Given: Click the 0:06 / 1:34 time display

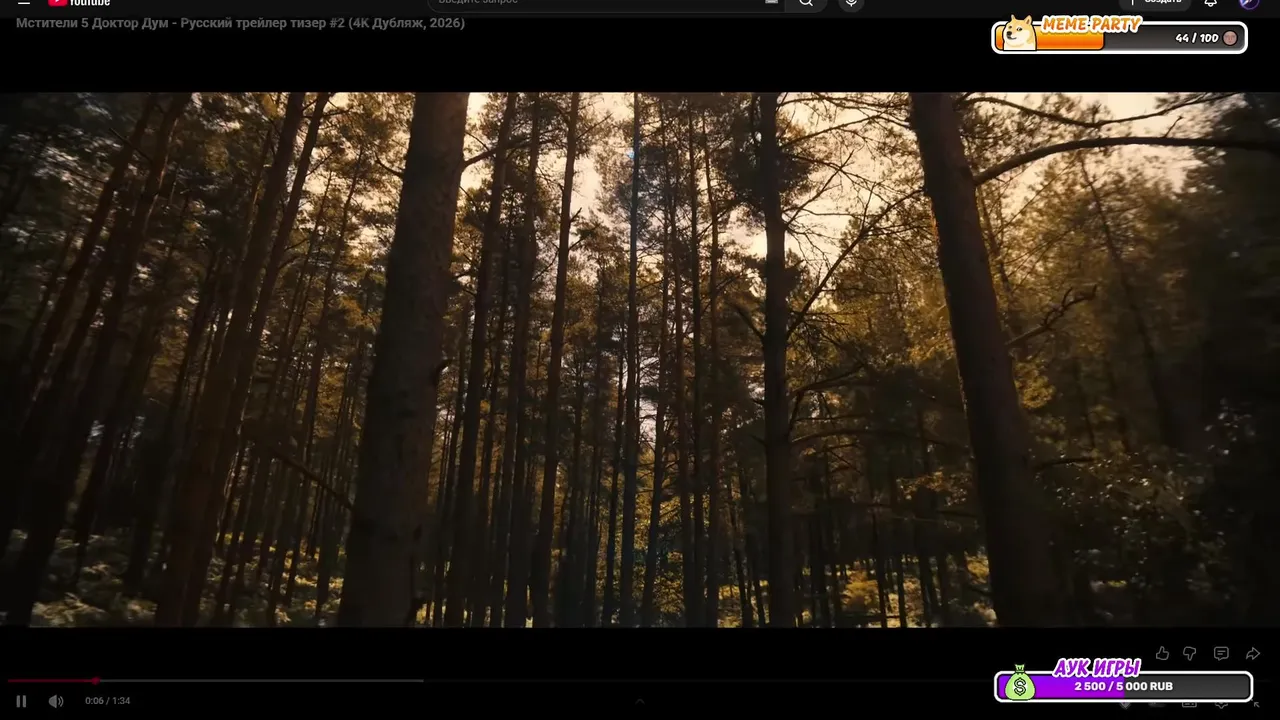Looking at the screenshot, I should (x=108, y=701).
